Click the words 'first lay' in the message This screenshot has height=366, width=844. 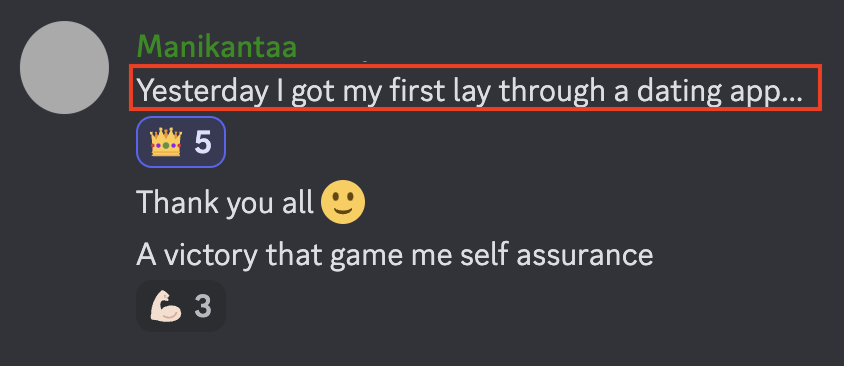click(436, 92)
